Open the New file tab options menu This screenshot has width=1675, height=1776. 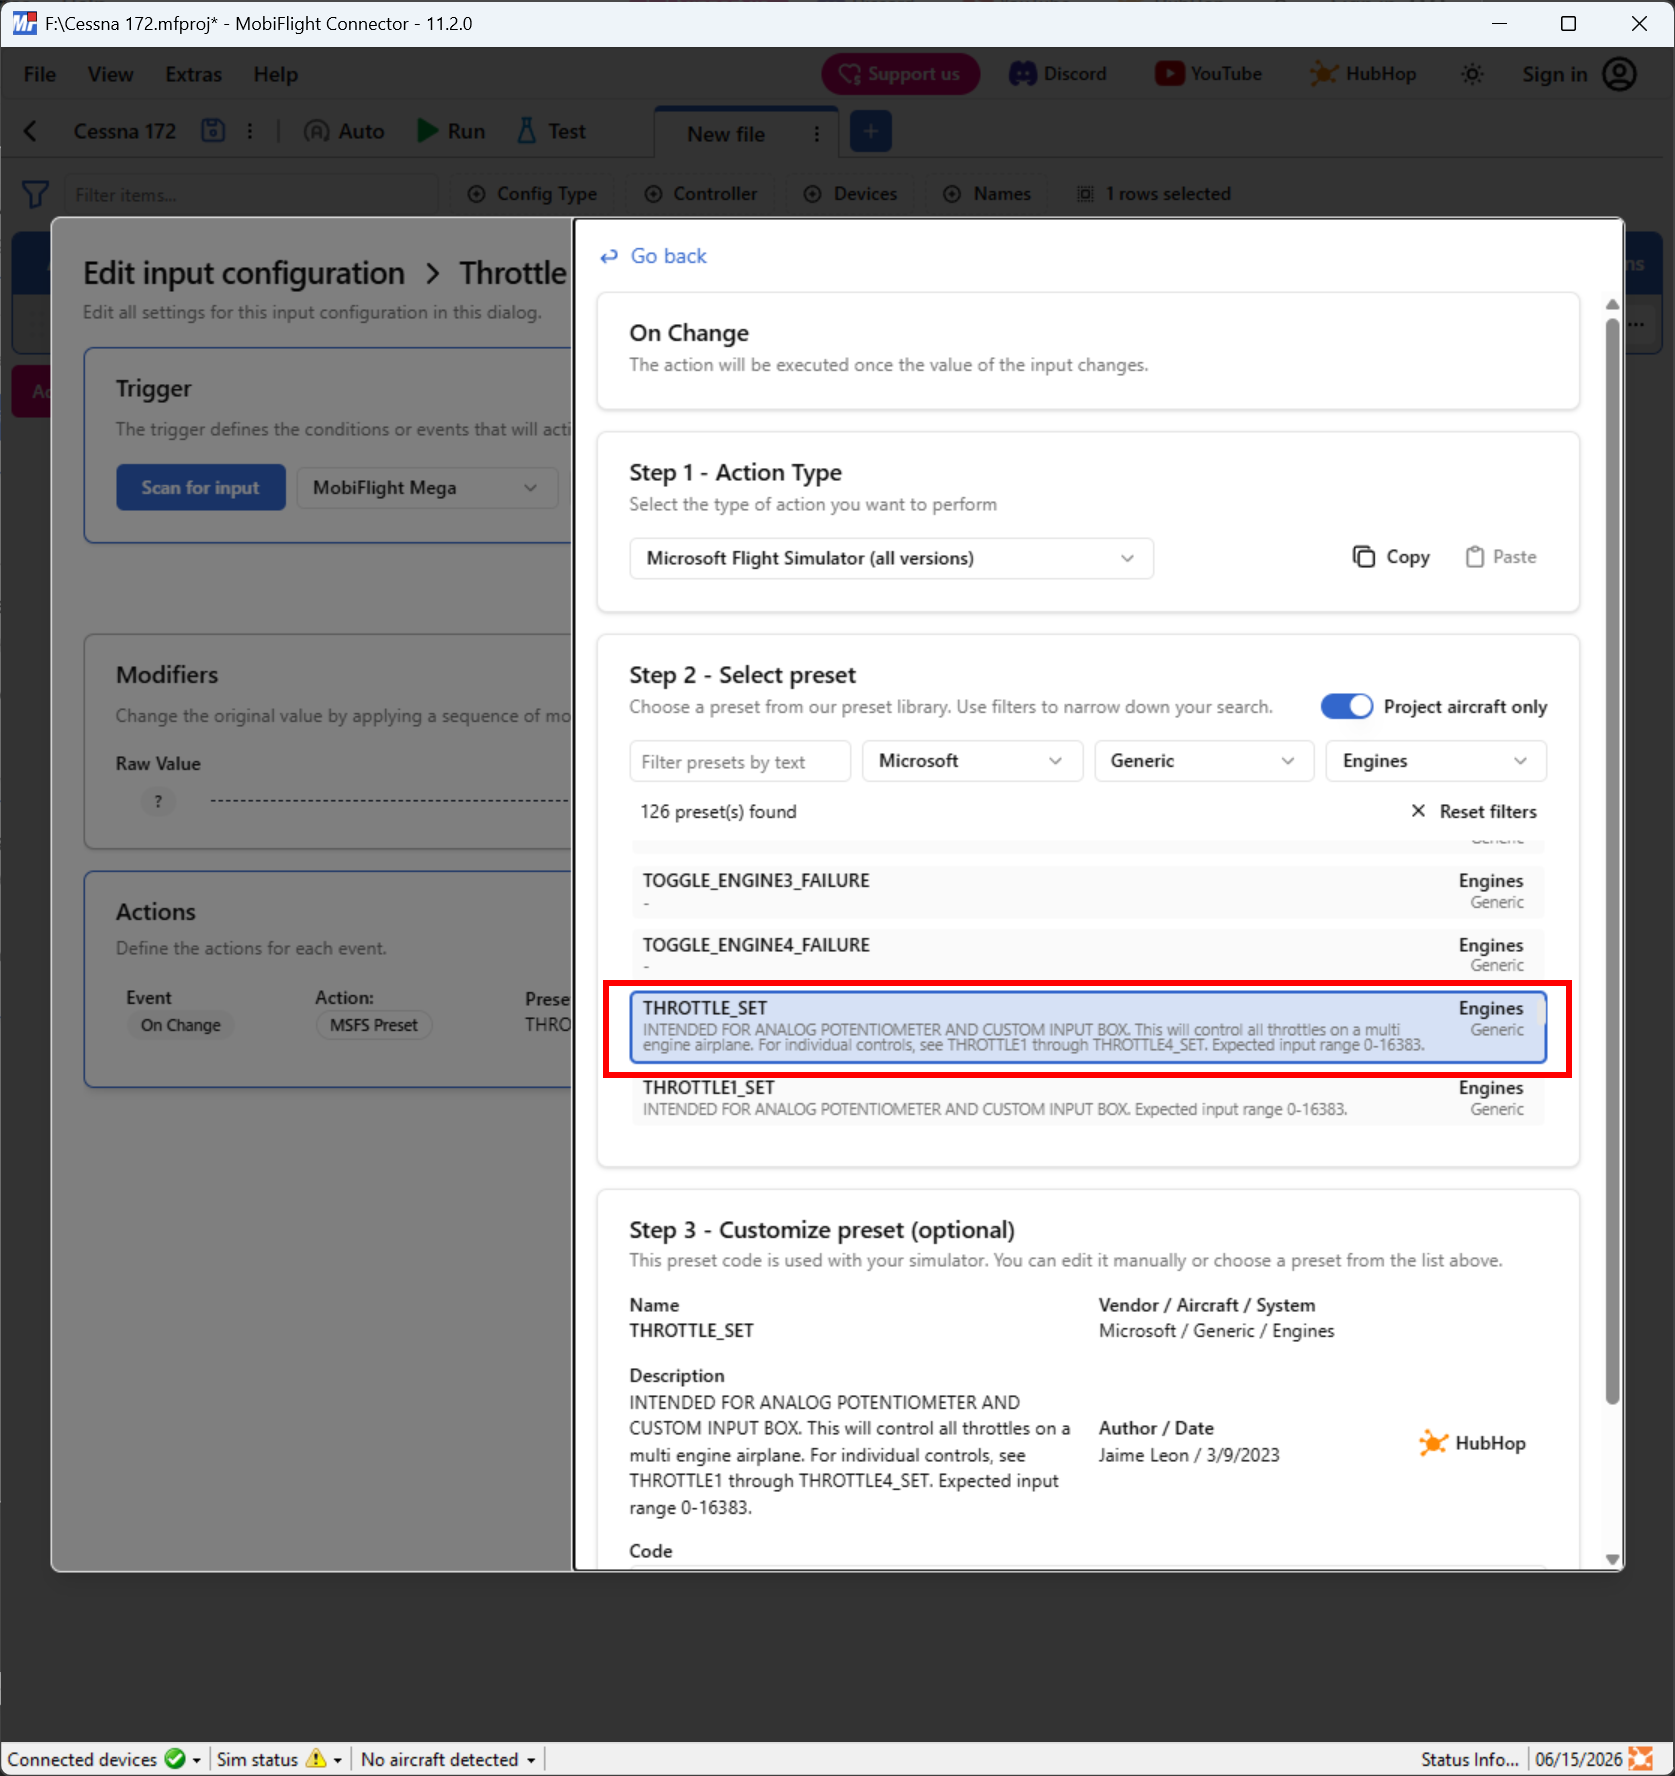pos(817,134)
